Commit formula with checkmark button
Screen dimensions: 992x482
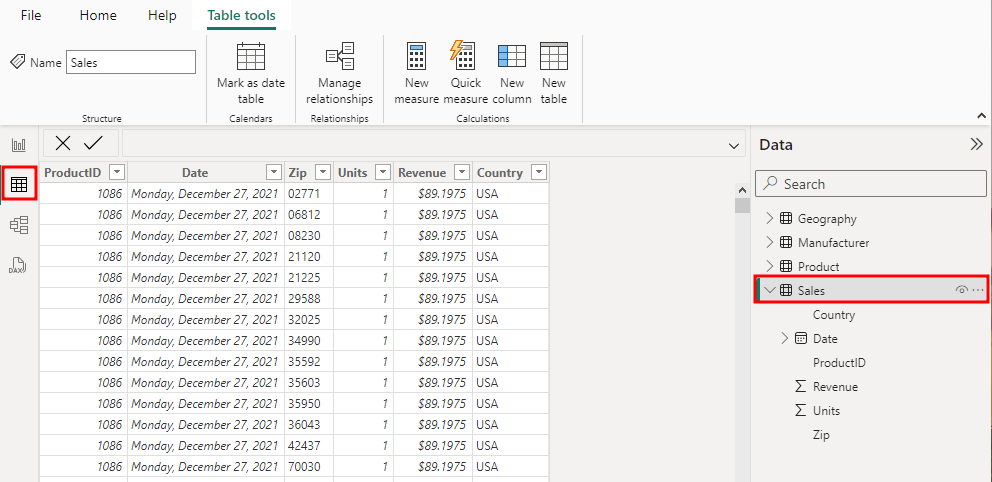(93, 143)
